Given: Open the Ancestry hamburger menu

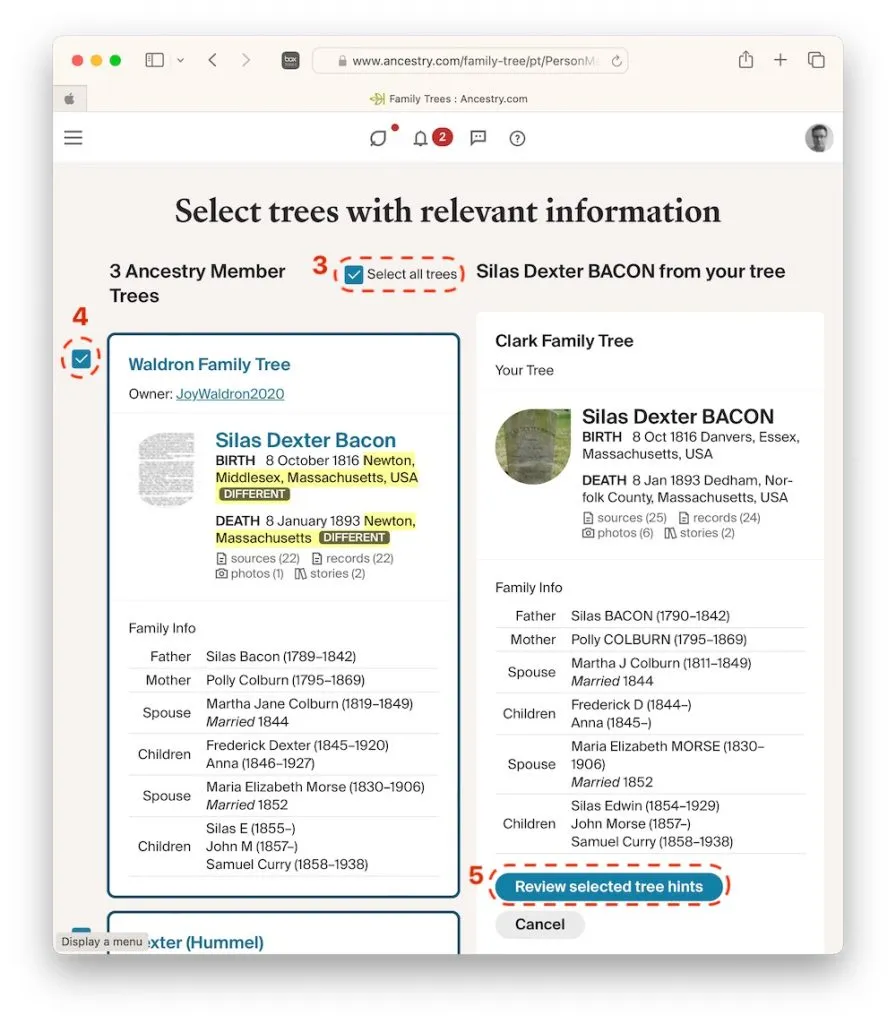Looking at the screenshot, I should point(73,138).
